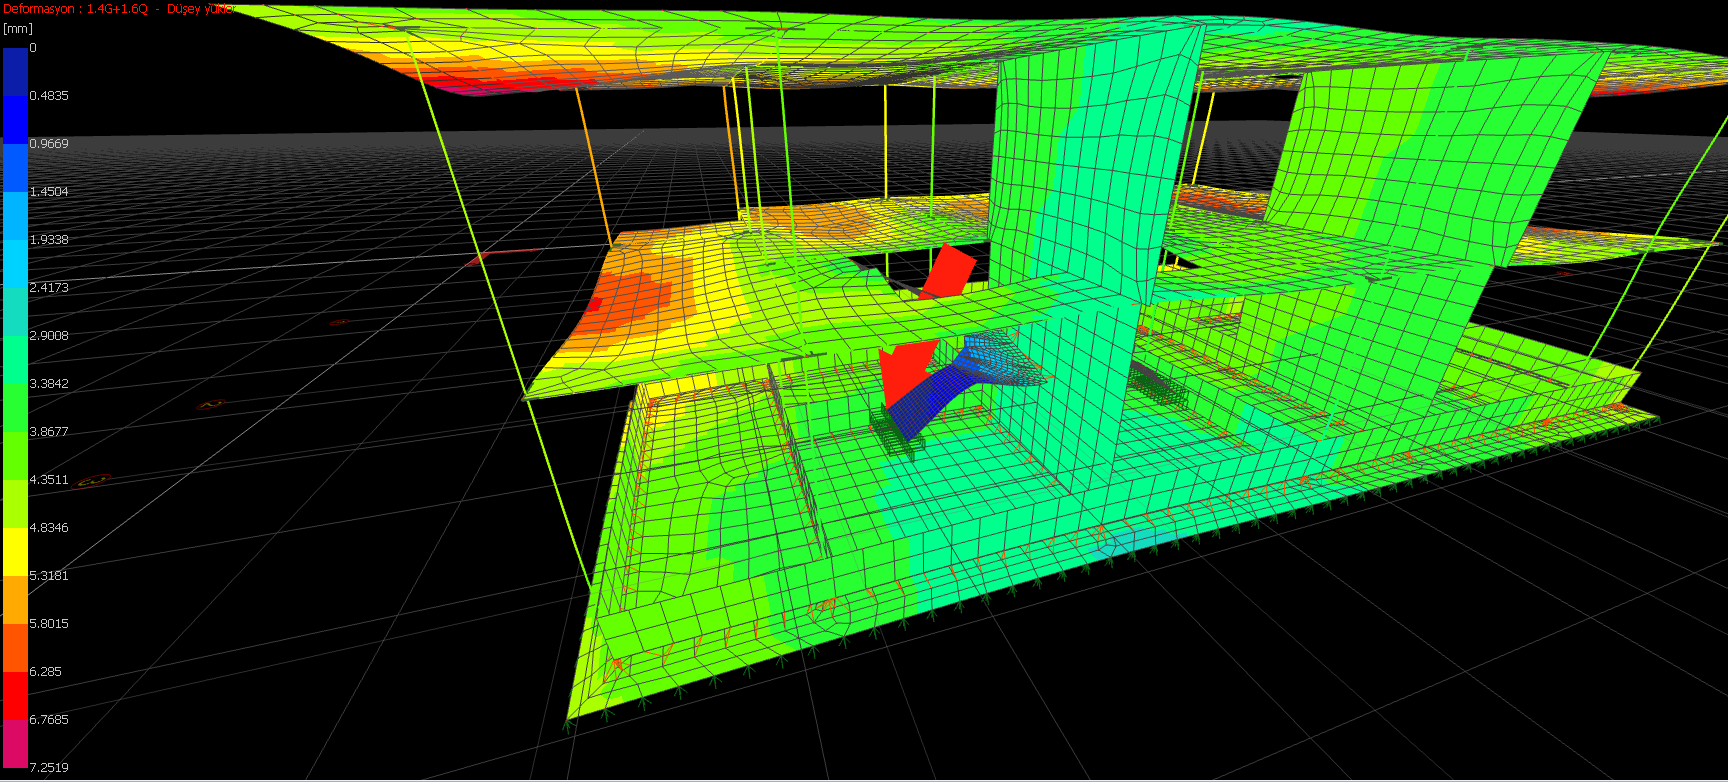Viewport: 1728px width, 782px height.
Task: Pick the cyan band above 2.4173
Action: [x=15, y=263]
